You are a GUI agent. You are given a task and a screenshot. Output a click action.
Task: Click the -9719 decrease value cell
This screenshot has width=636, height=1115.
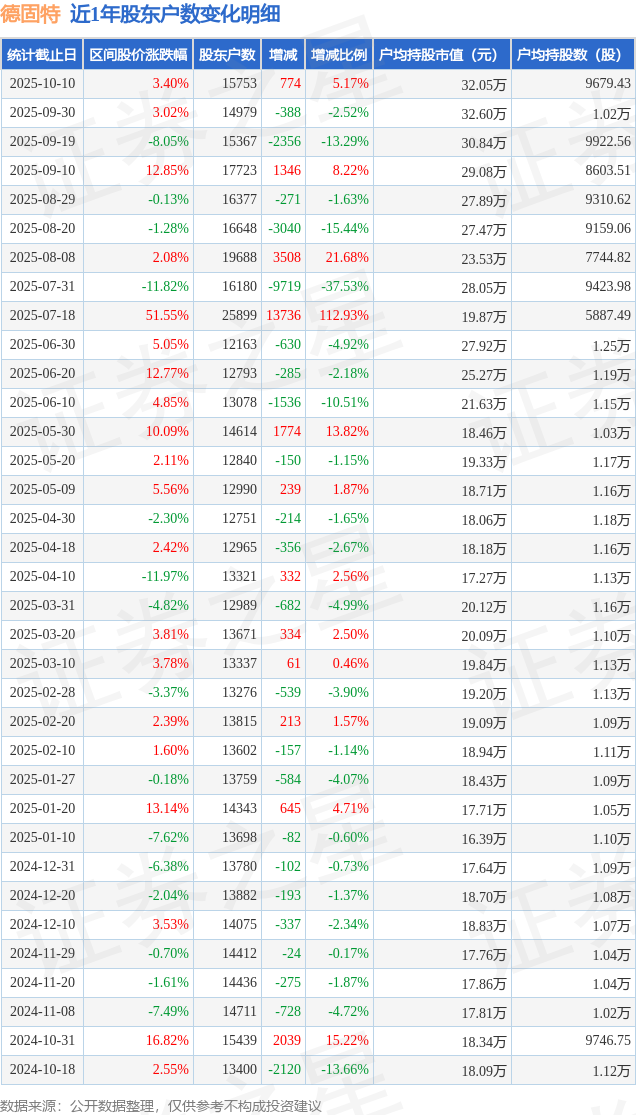pyautogui.click(x=284, y=287)
